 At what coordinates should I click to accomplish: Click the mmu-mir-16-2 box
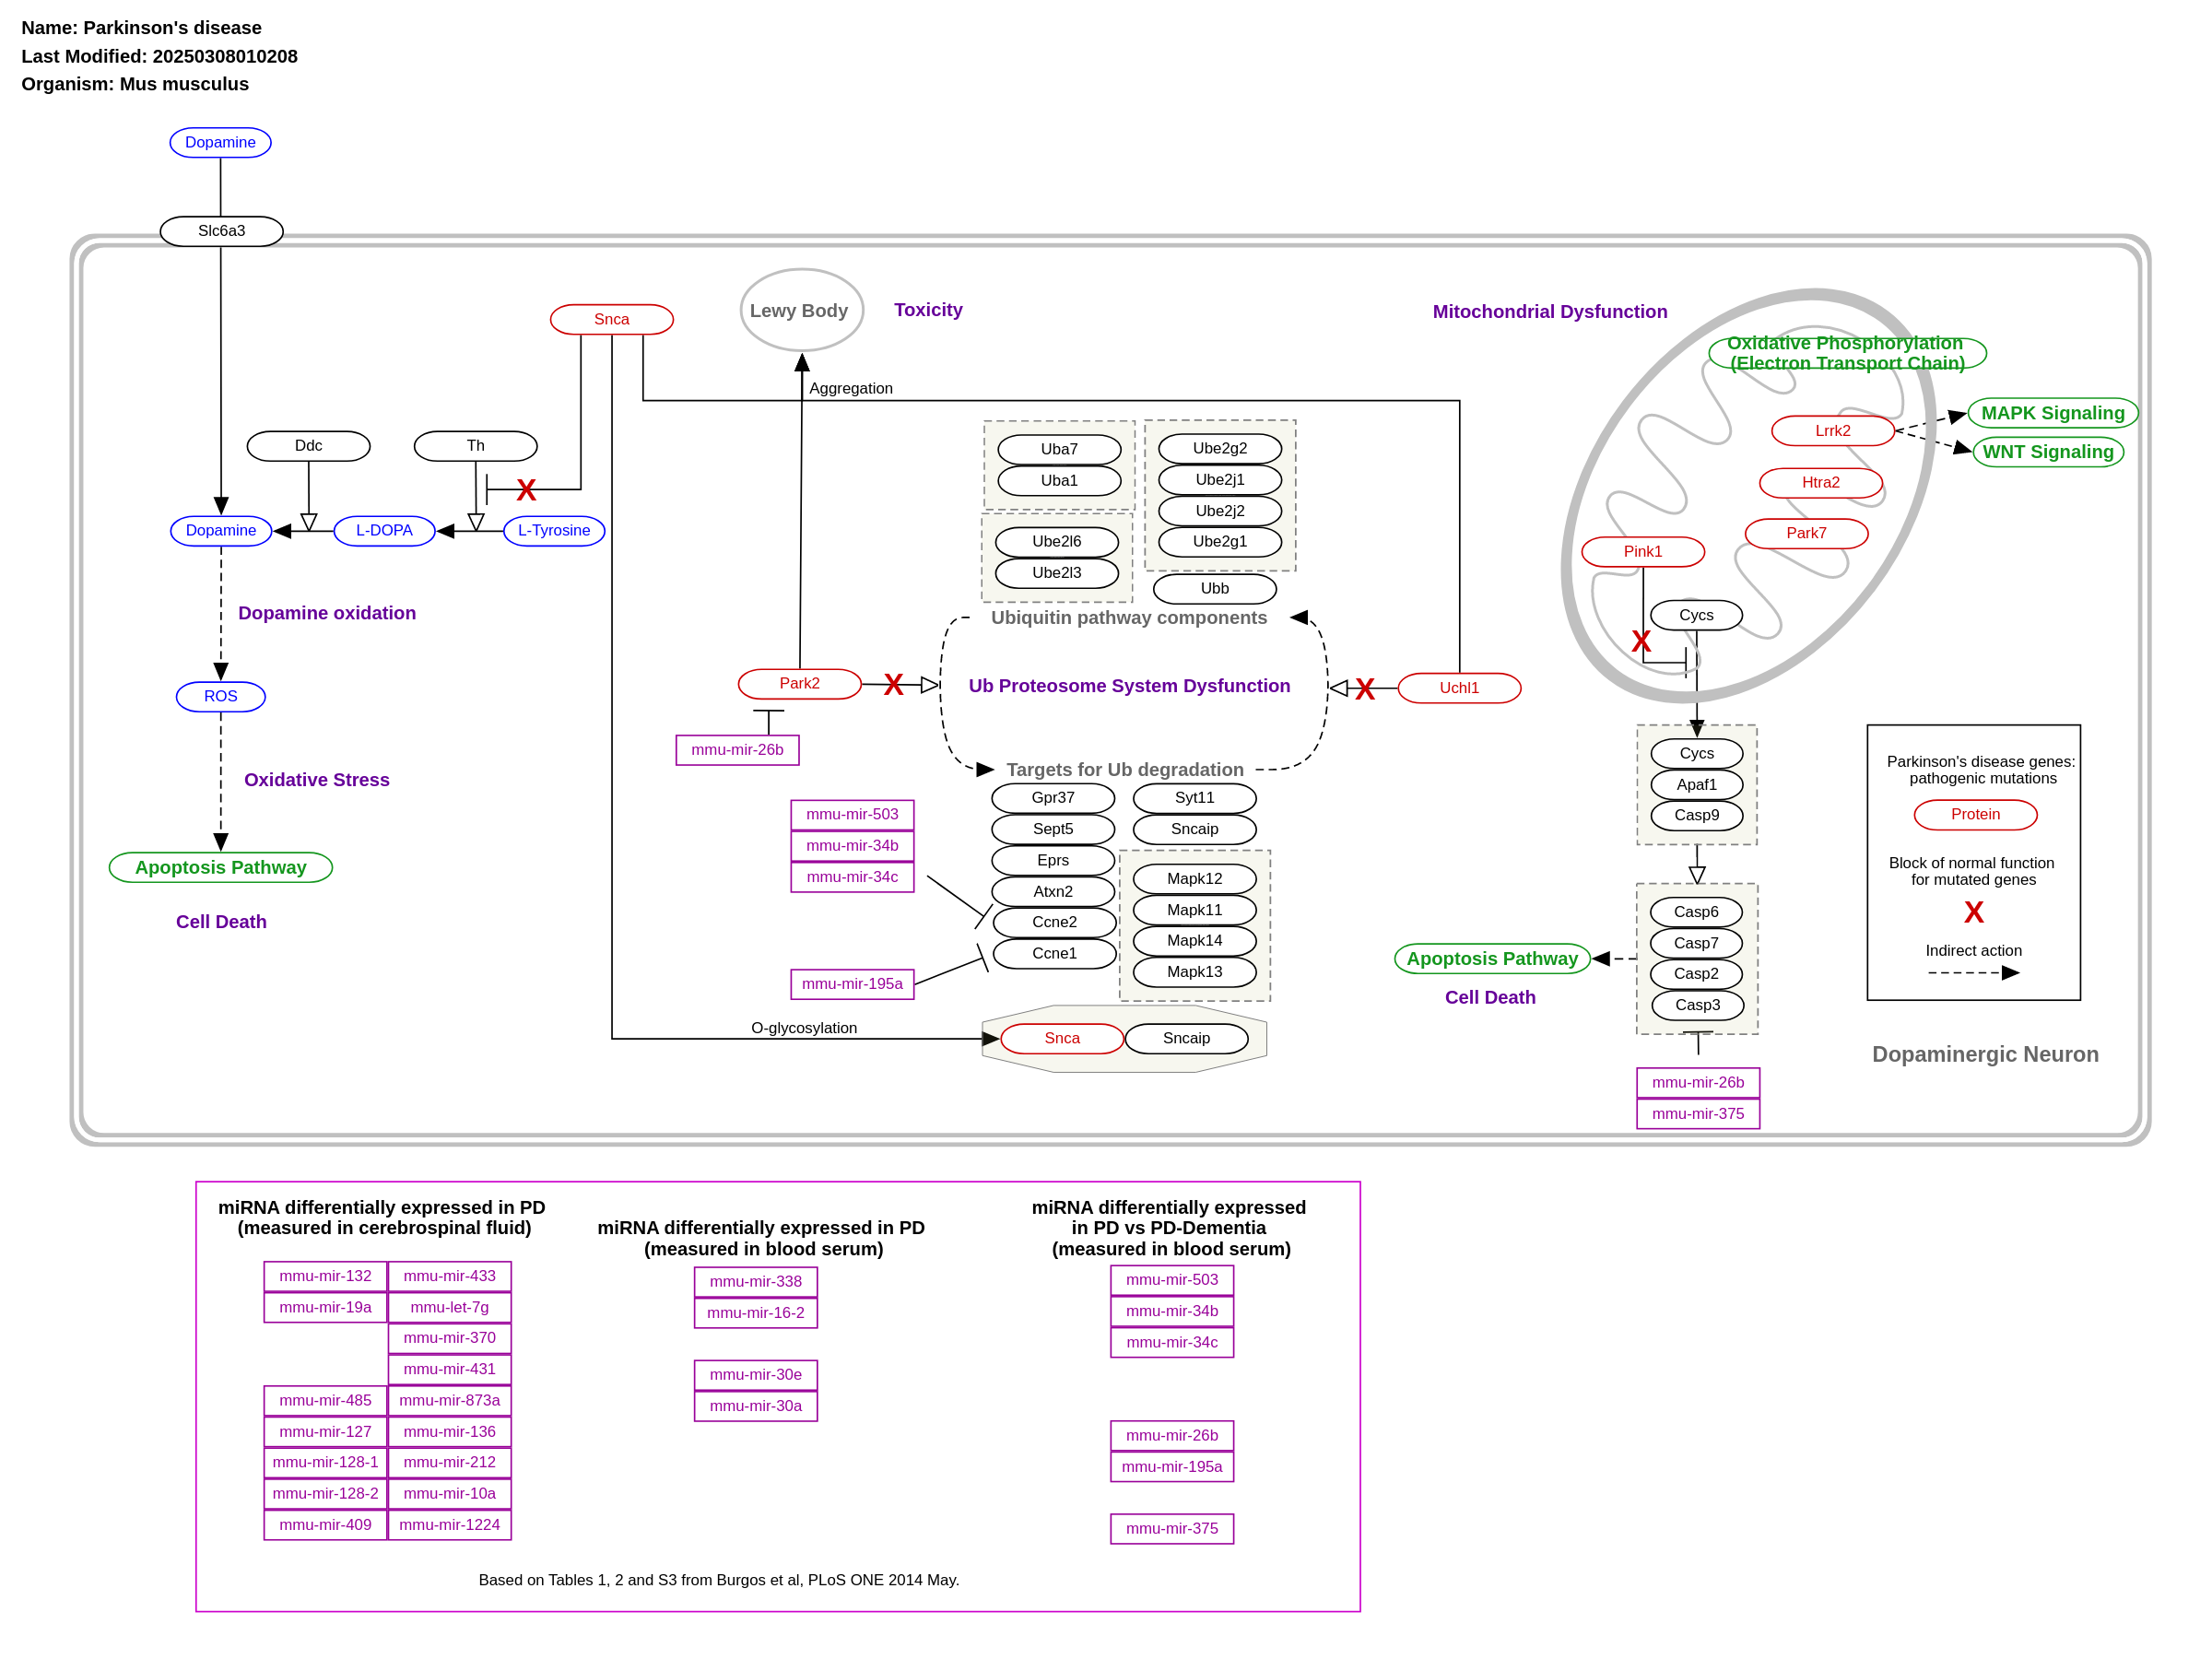[x=756, y=1313]
